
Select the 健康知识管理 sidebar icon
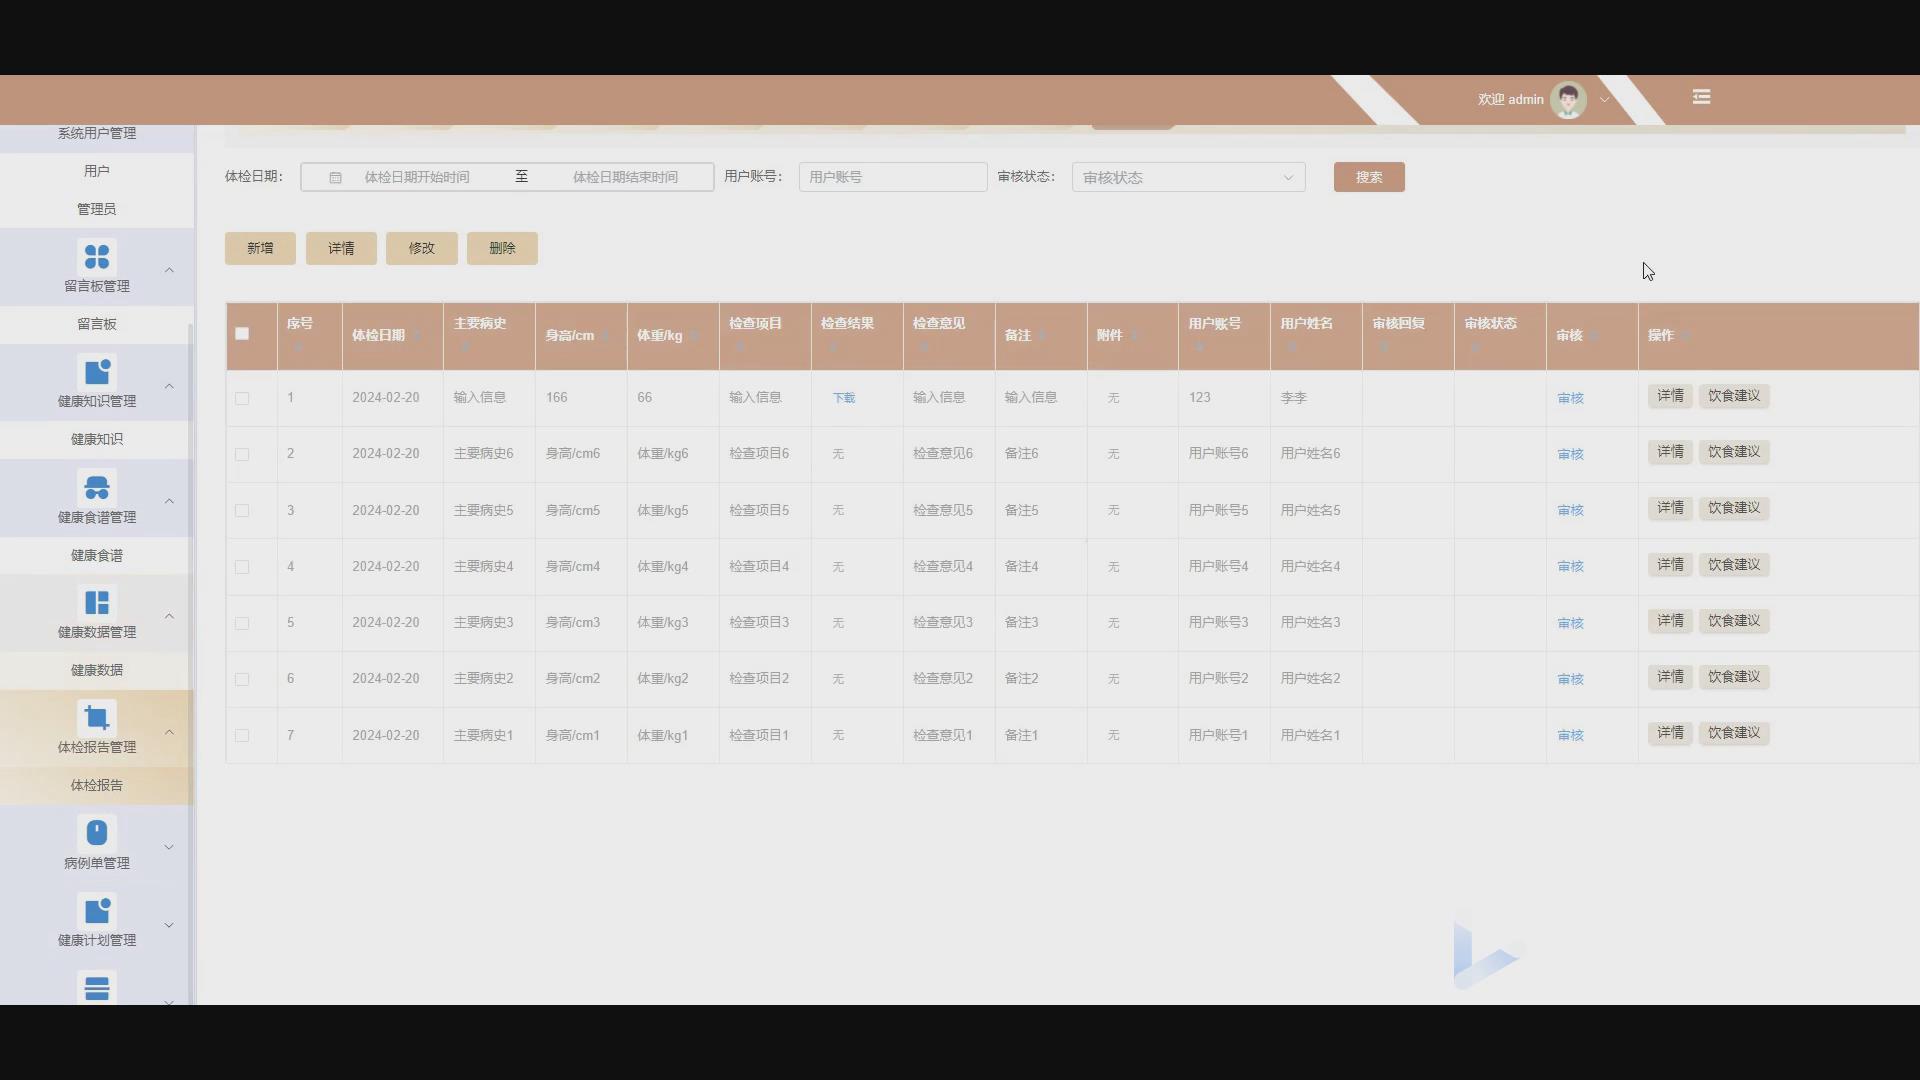(97, 372)
